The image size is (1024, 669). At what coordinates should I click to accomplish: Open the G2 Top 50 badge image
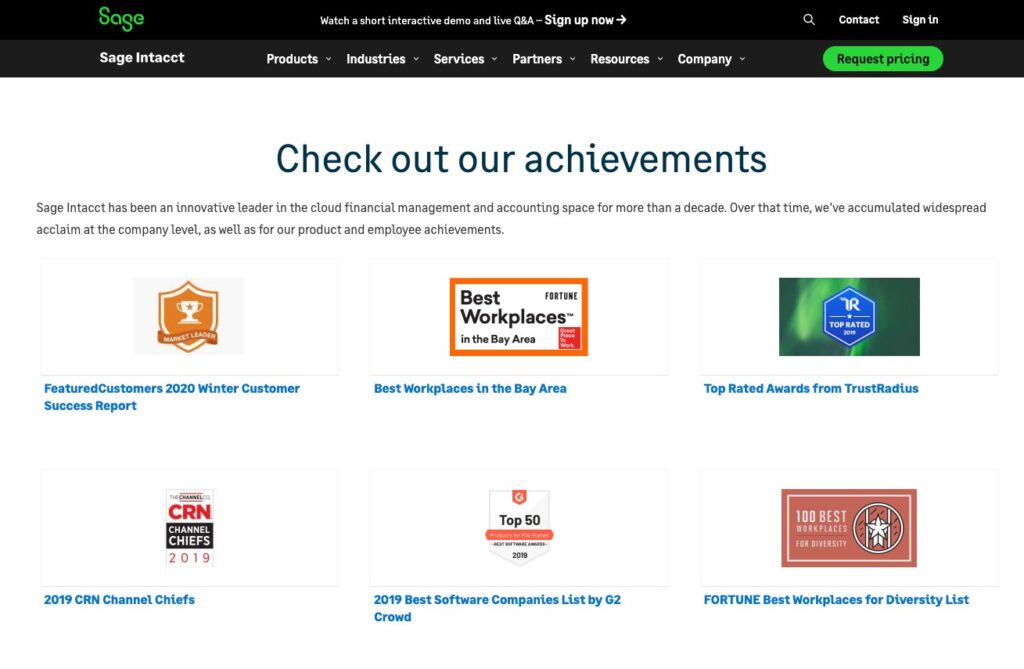coord(519,527)
